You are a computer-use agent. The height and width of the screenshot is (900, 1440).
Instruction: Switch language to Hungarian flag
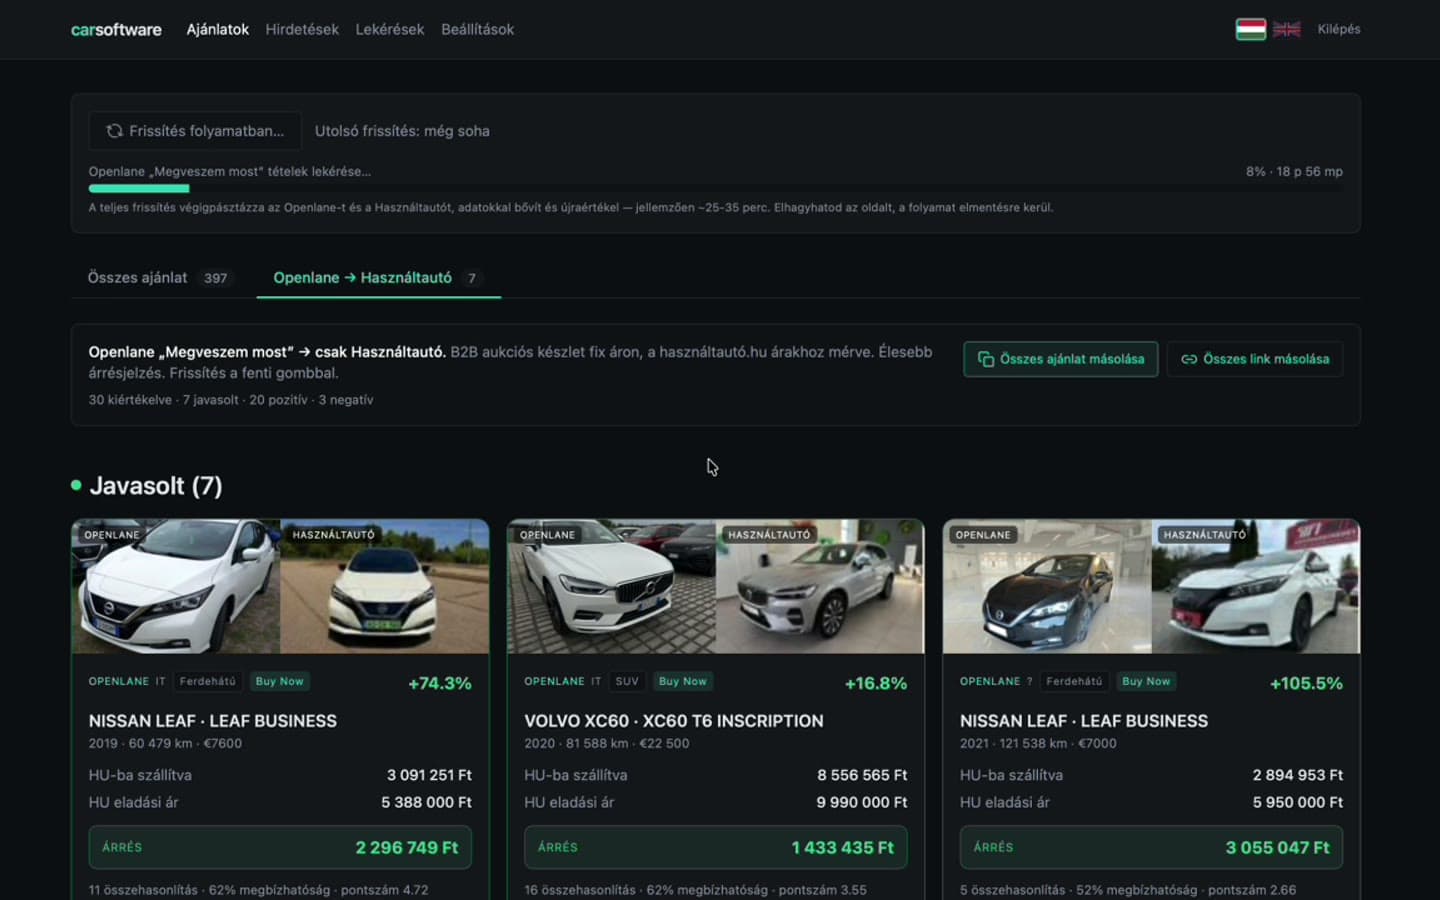(1250, 29)
